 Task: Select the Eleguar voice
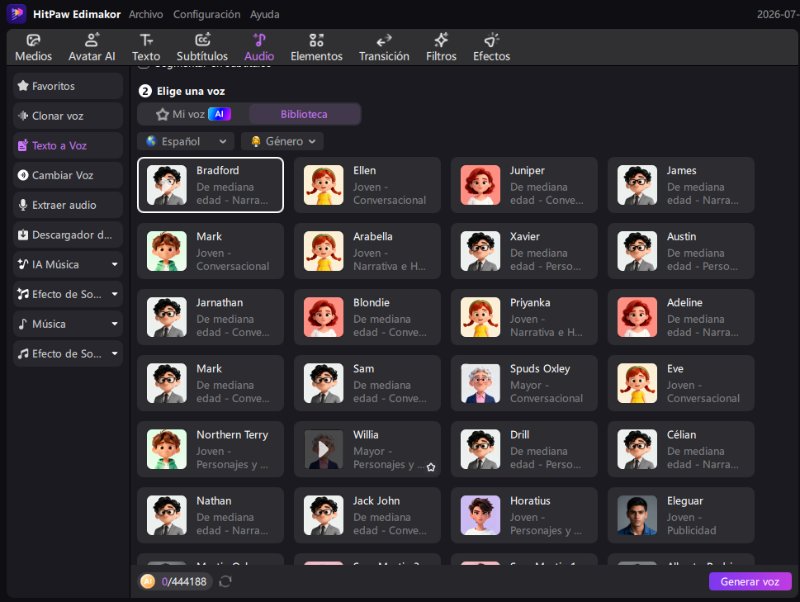681,515
